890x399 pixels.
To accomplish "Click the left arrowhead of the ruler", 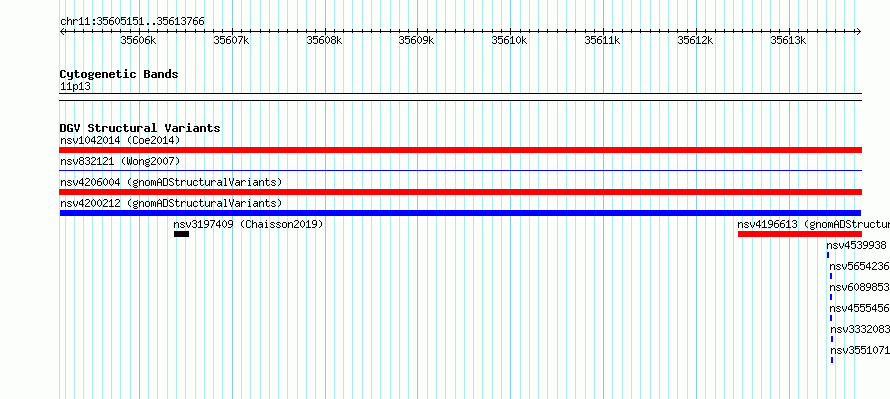I will click(62, 32).
